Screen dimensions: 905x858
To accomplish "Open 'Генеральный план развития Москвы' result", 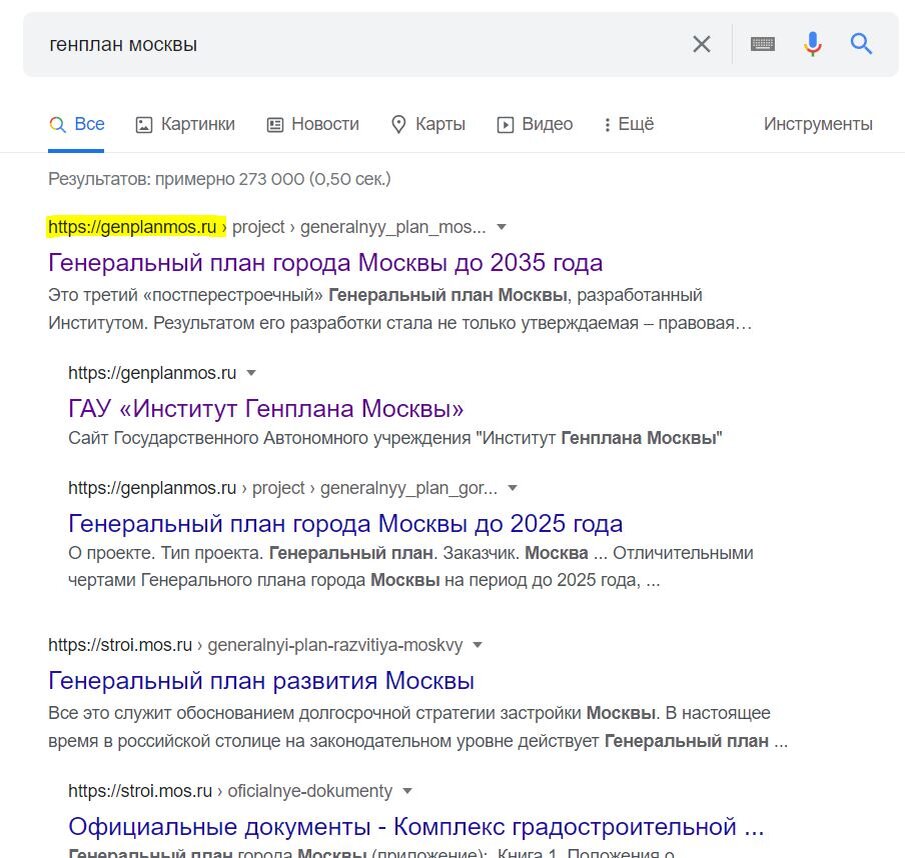I will click(x=261, y=681).
